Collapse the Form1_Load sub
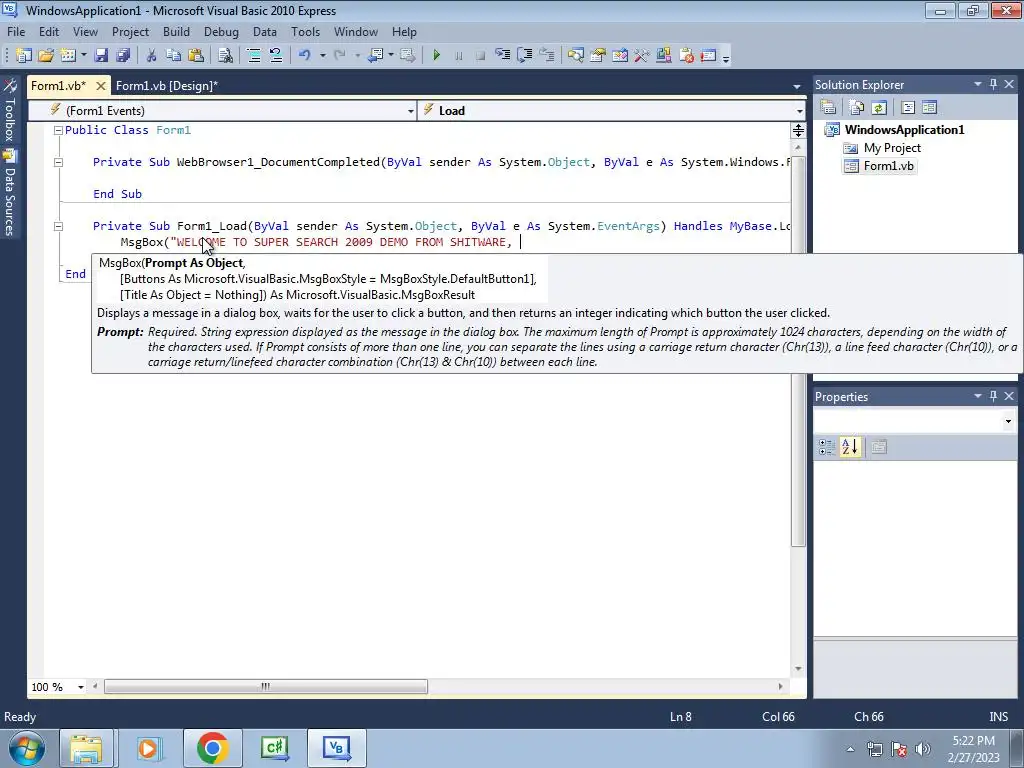The width and height of the screenshot is (1024, 768). (x=58, y=226)
